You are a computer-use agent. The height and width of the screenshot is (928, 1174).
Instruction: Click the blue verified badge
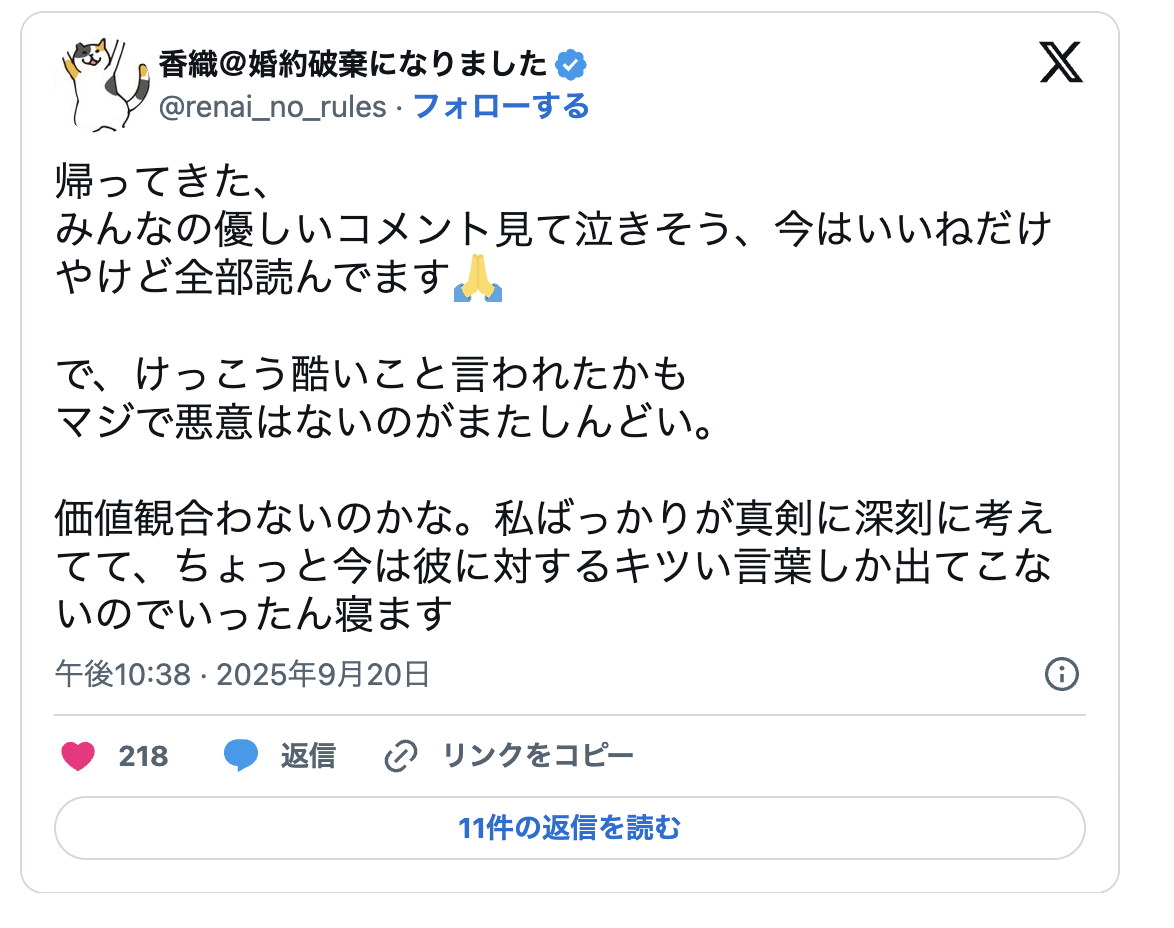coord(571,66)
